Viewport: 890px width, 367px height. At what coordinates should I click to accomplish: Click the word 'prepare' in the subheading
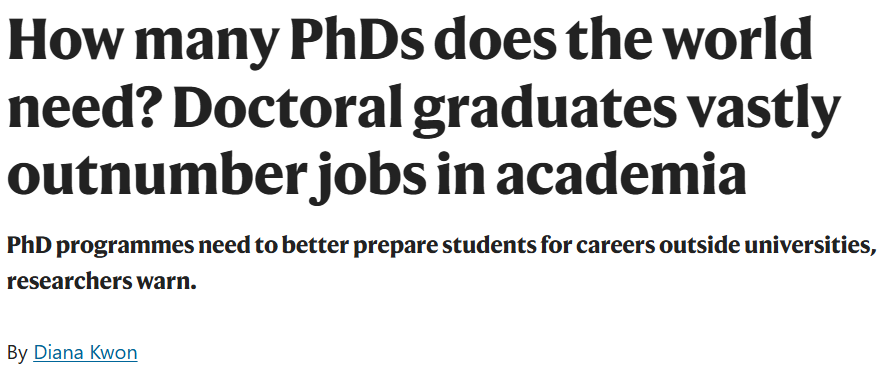(x=394, y=248)
